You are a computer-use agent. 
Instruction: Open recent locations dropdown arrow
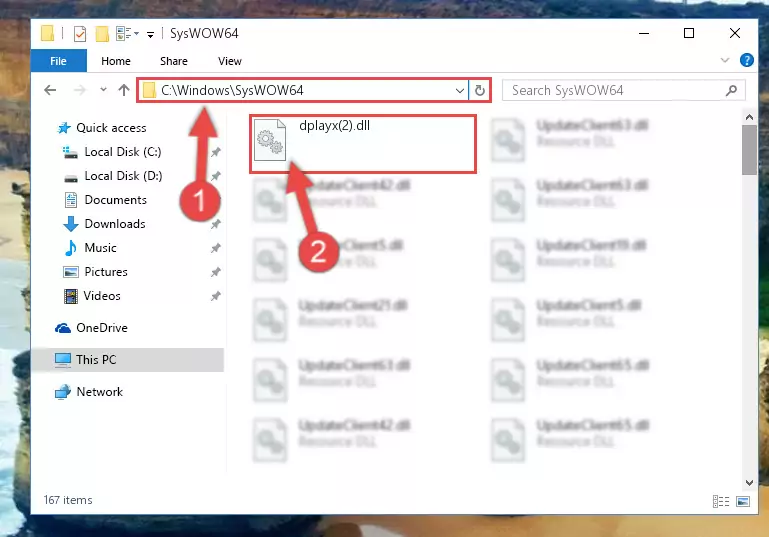pos(103,90)
